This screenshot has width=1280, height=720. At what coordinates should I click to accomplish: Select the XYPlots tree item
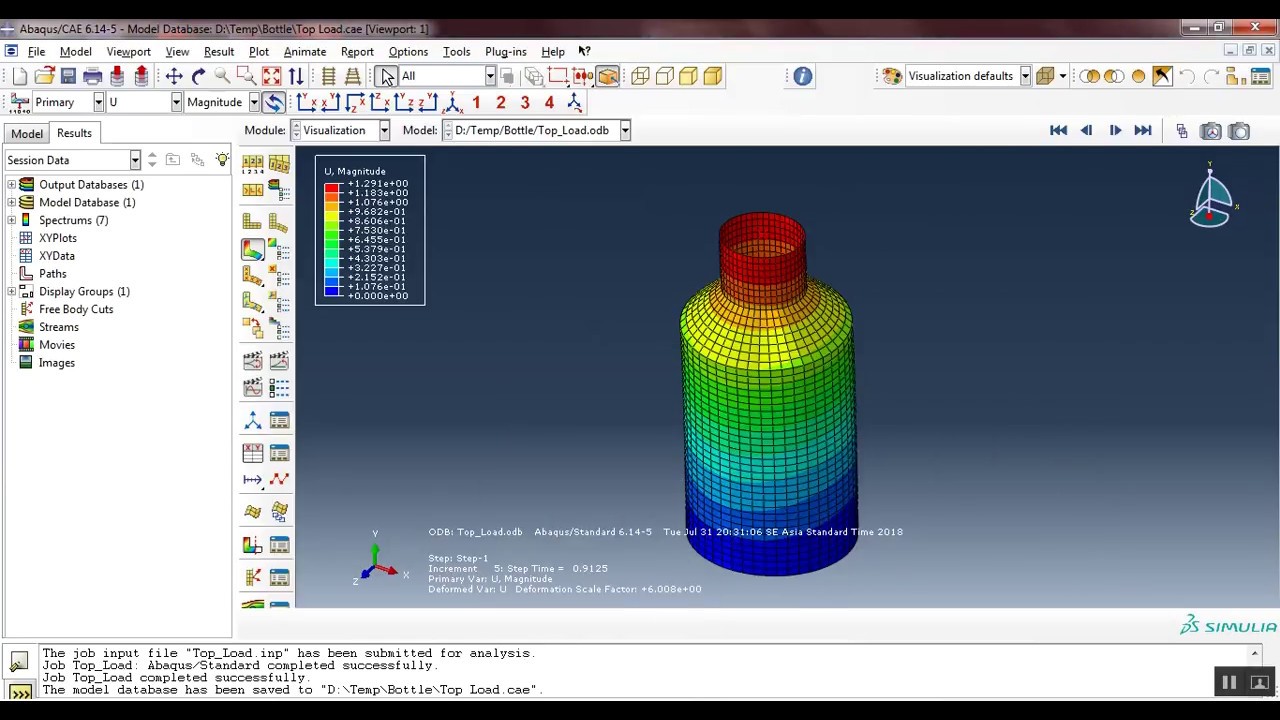click(58, 238)
